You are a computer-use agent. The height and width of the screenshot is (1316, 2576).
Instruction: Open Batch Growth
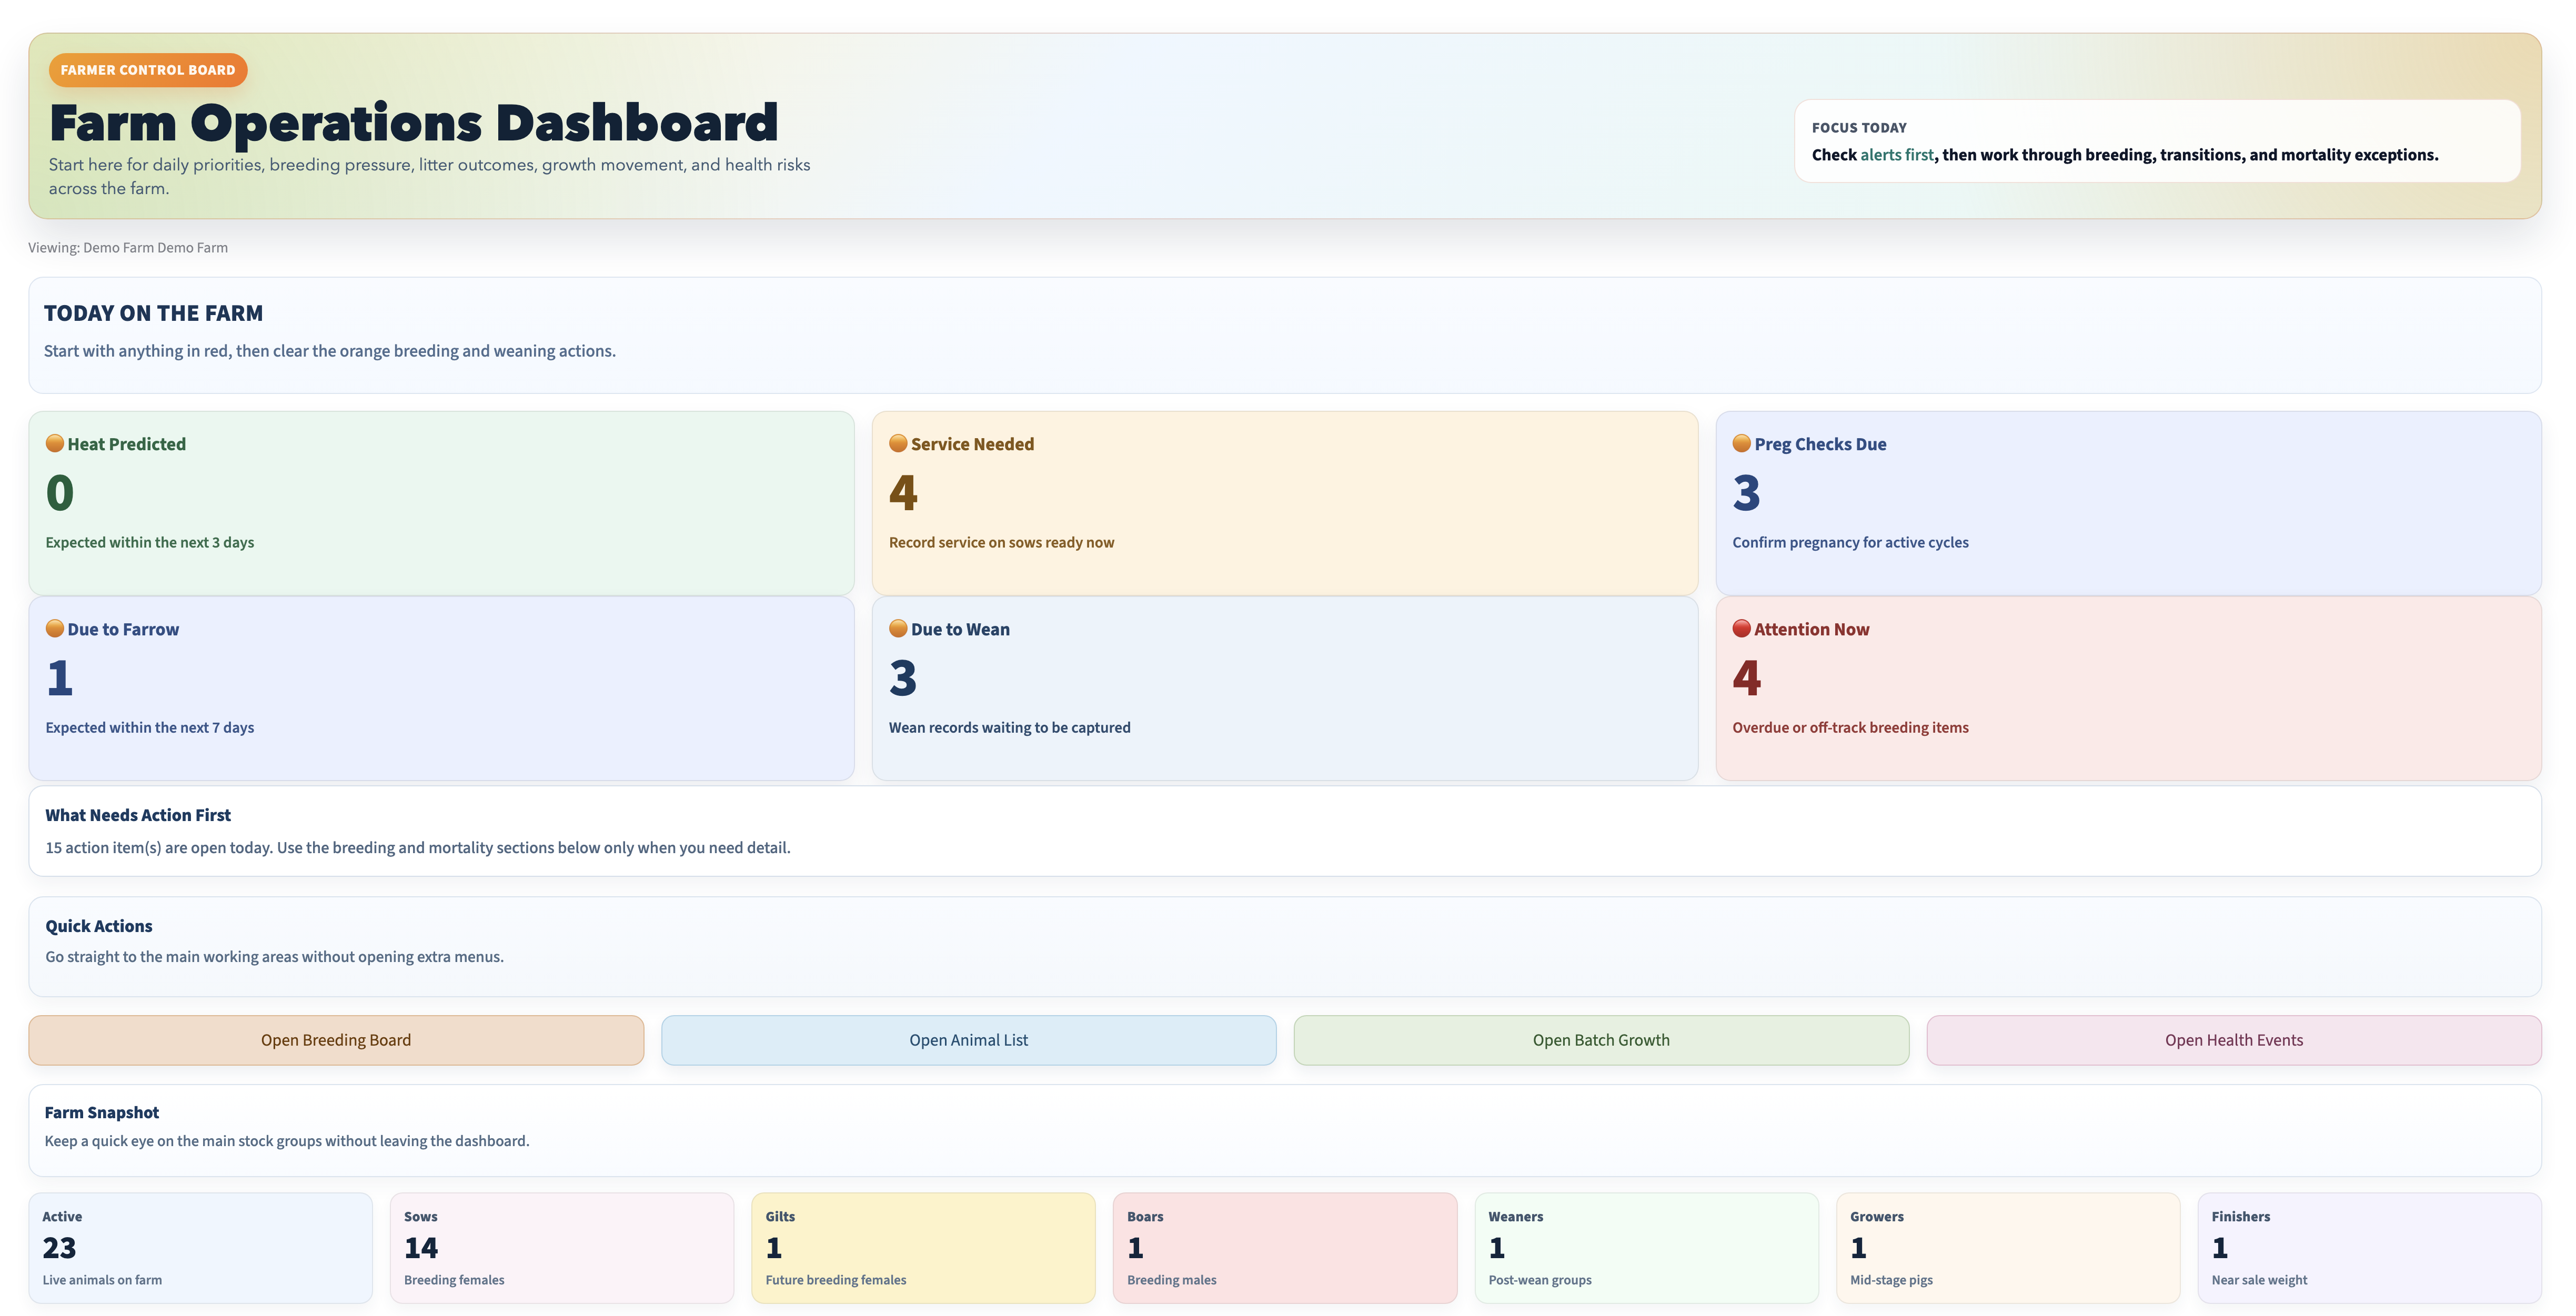pos(1601,1040)
